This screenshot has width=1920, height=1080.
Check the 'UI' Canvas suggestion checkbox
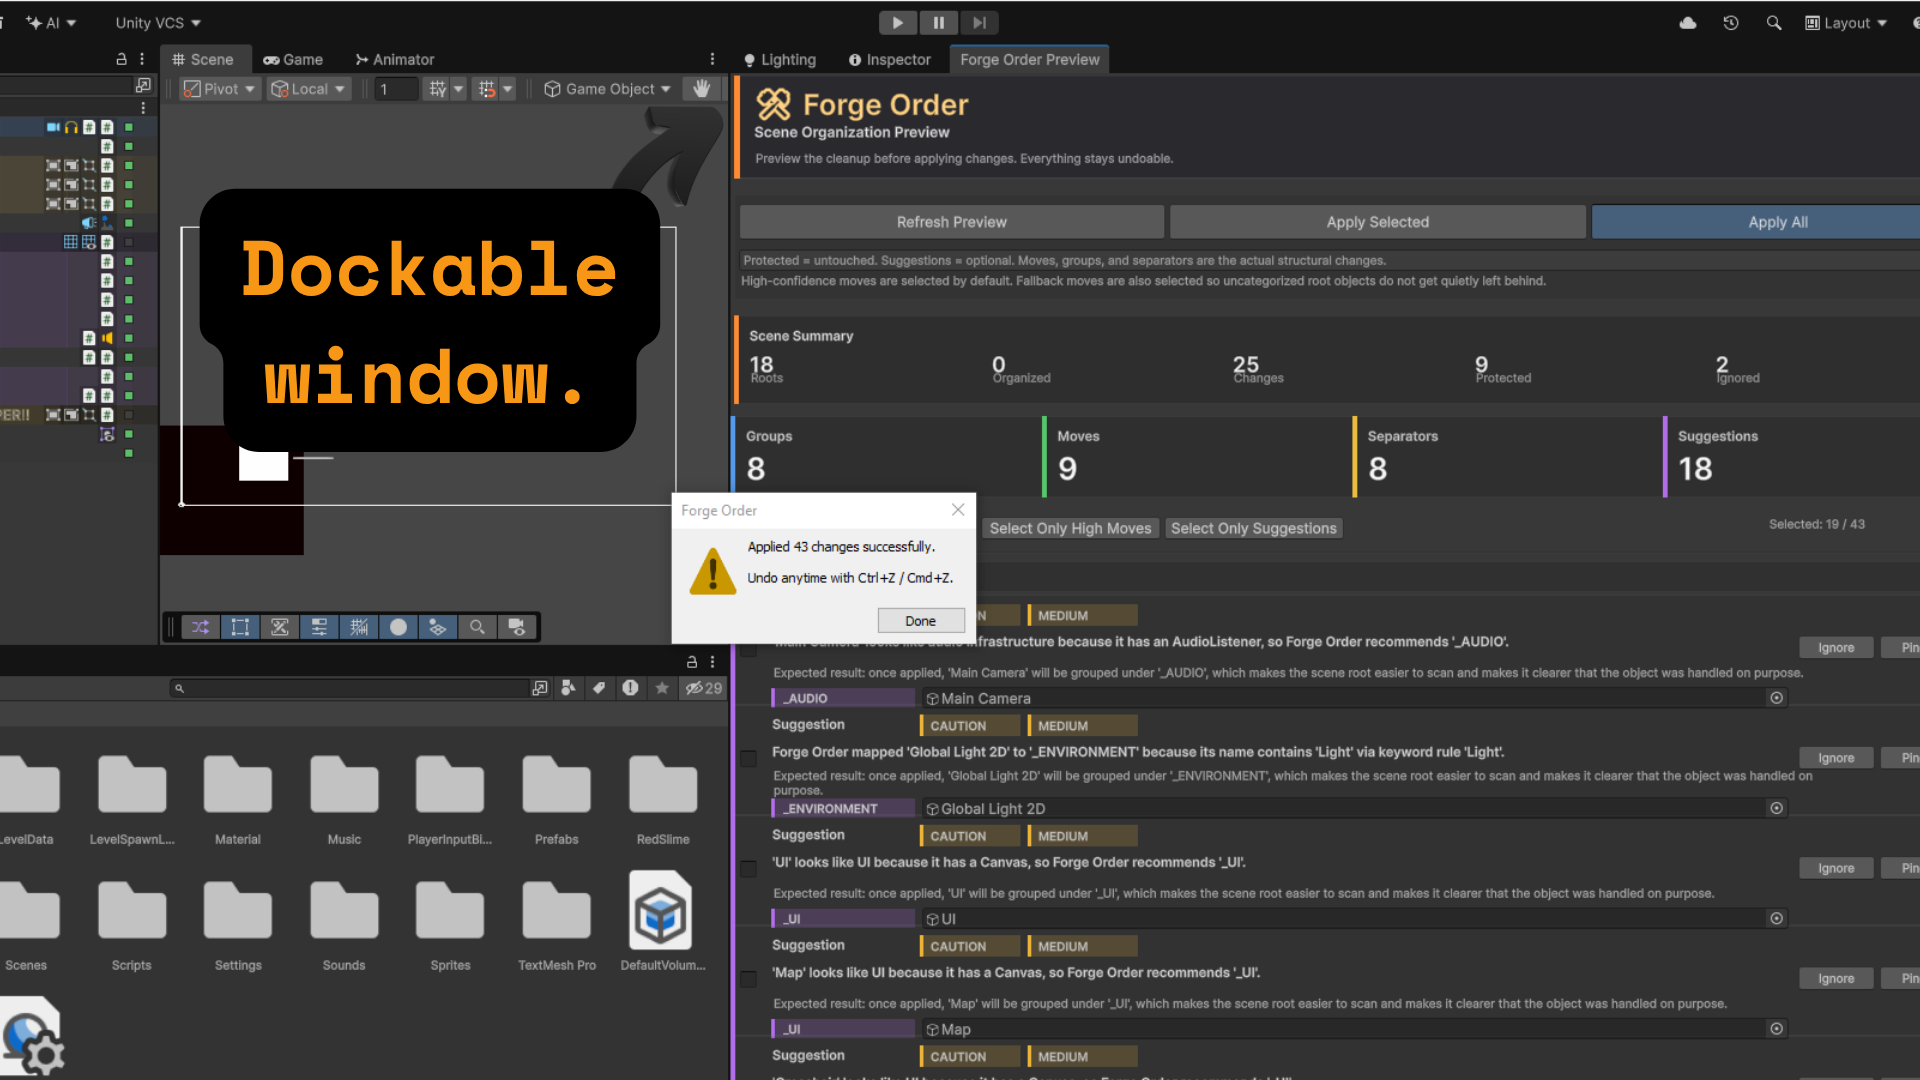click(x=748, y=869)
